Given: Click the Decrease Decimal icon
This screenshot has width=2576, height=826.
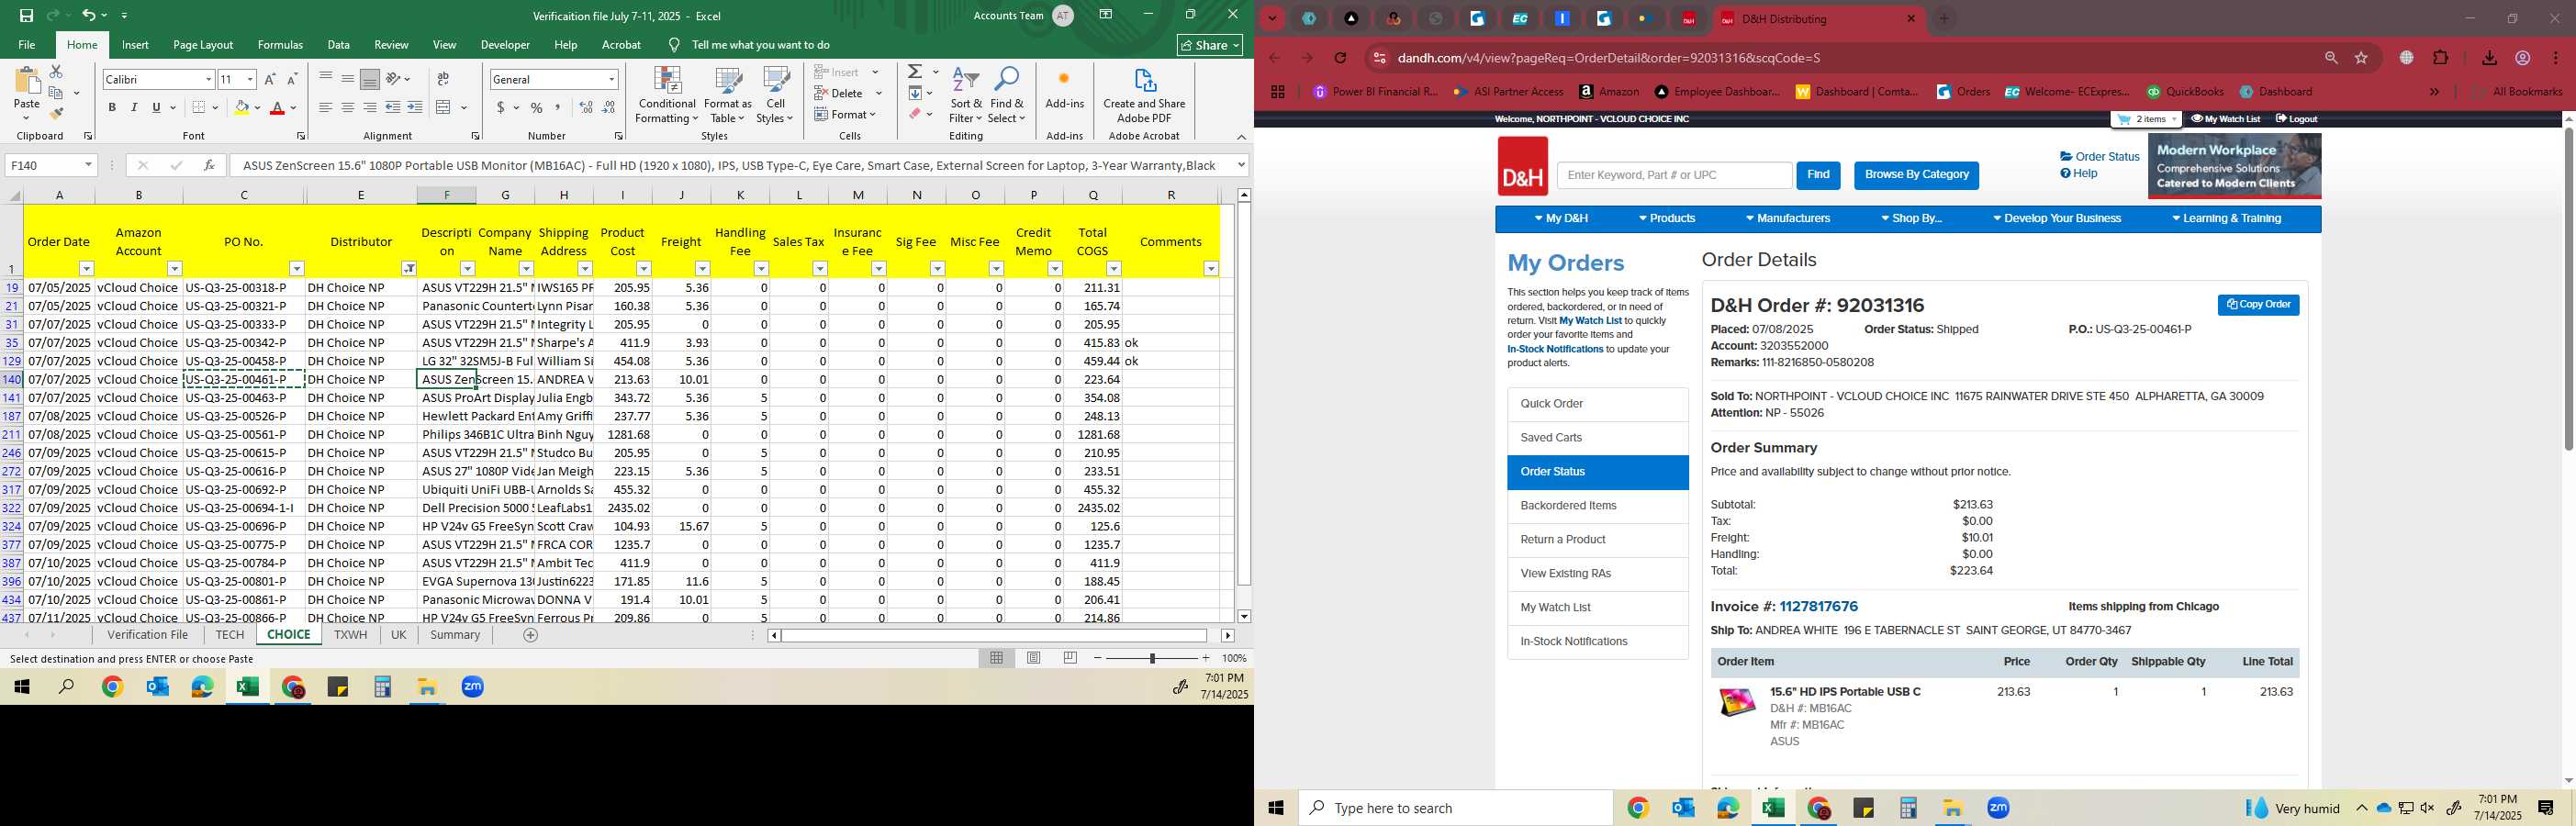Looking at the screenshot, I should pos(609,107).
